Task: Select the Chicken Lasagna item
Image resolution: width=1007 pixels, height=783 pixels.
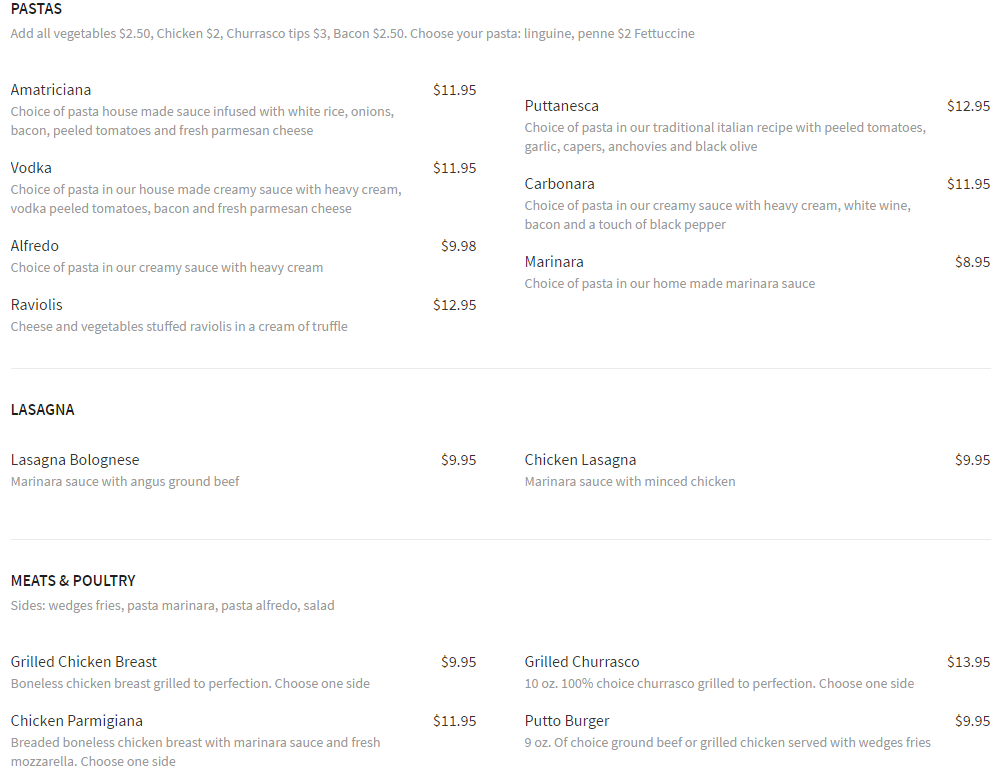Action: [580, 460]
